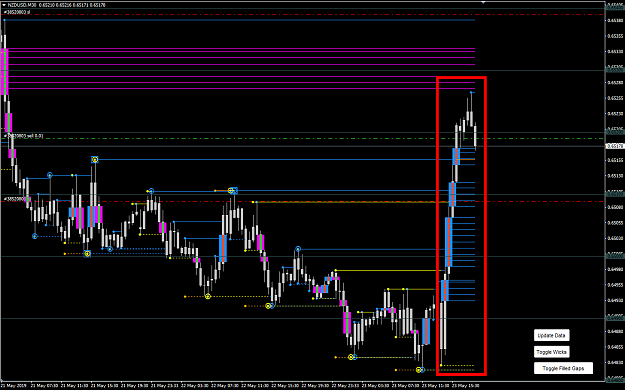Click the 0.65055 price axis label

615,223
